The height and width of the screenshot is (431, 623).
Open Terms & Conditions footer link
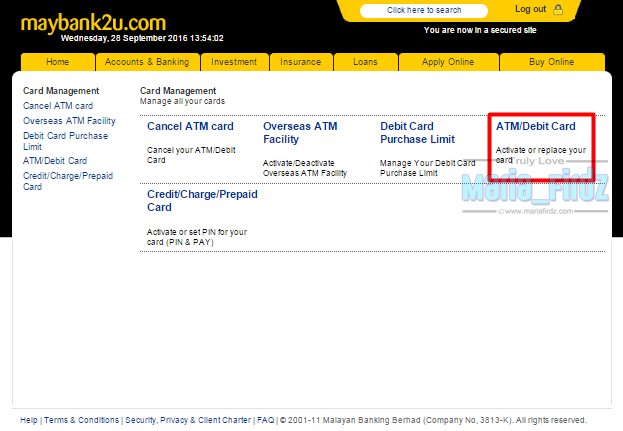[81, 420]
